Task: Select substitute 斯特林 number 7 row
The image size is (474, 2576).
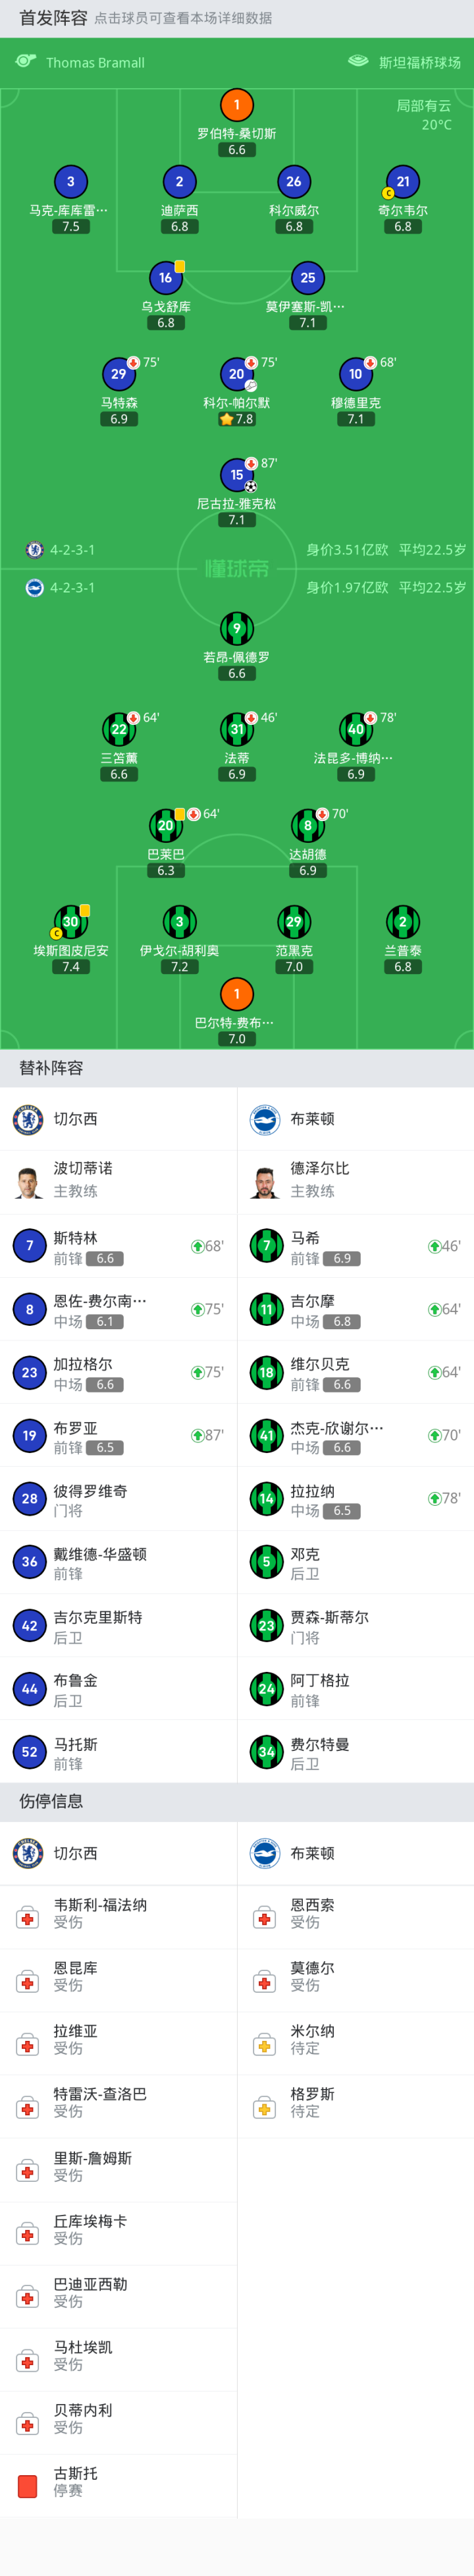Action: click(x=118, y=1246)
